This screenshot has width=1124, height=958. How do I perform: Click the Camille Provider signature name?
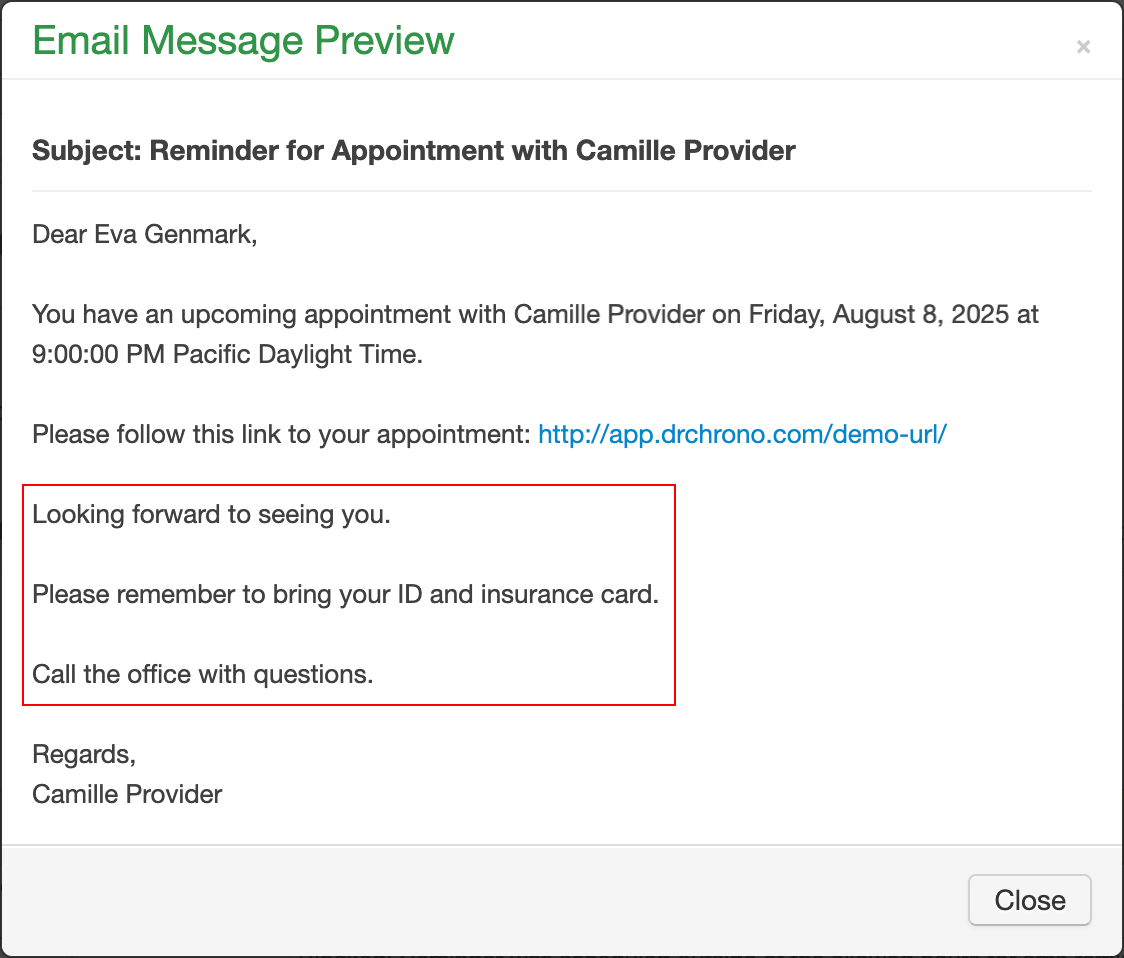pos(127,794)
